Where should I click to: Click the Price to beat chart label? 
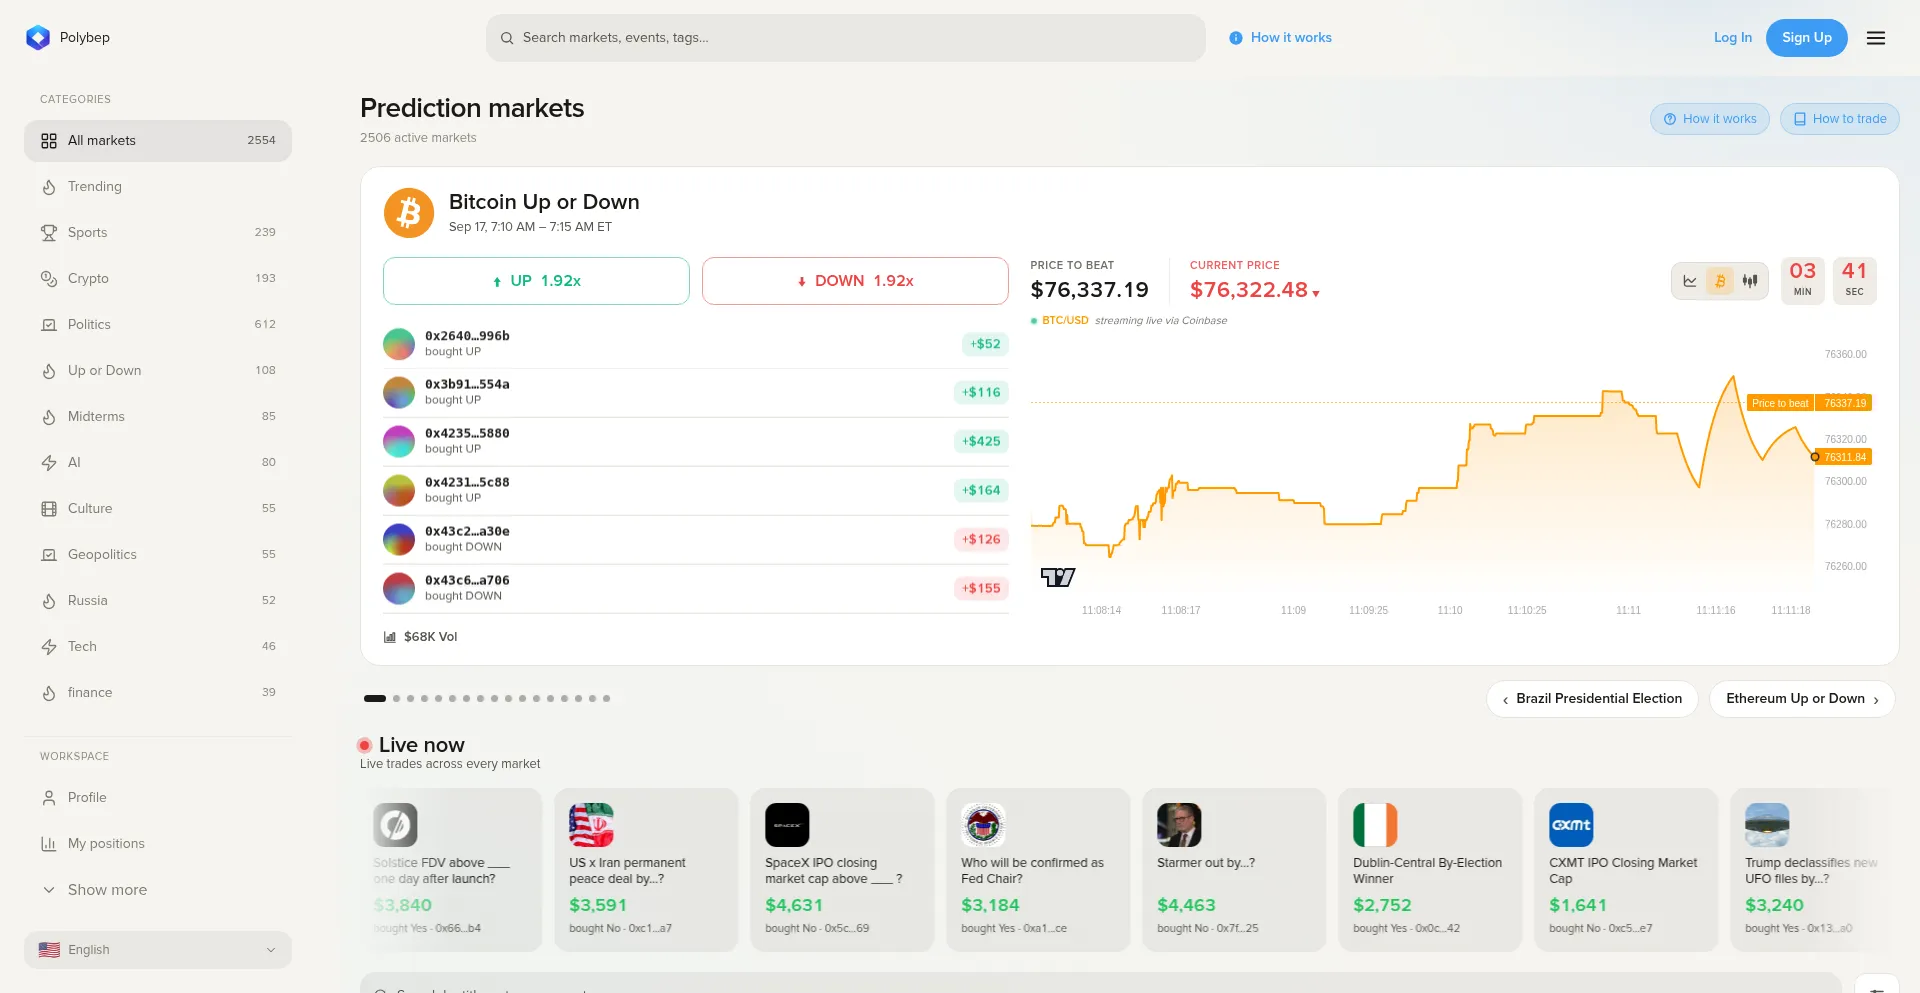click(x=1780, y=403)
